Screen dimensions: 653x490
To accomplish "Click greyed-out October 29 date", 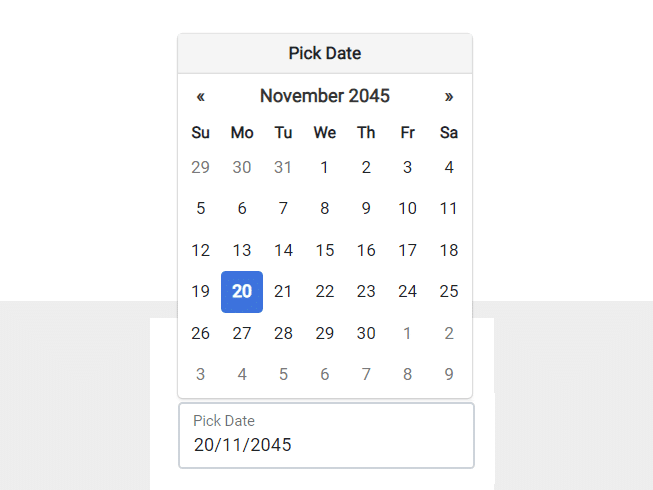I will click(x=201, y=167).
